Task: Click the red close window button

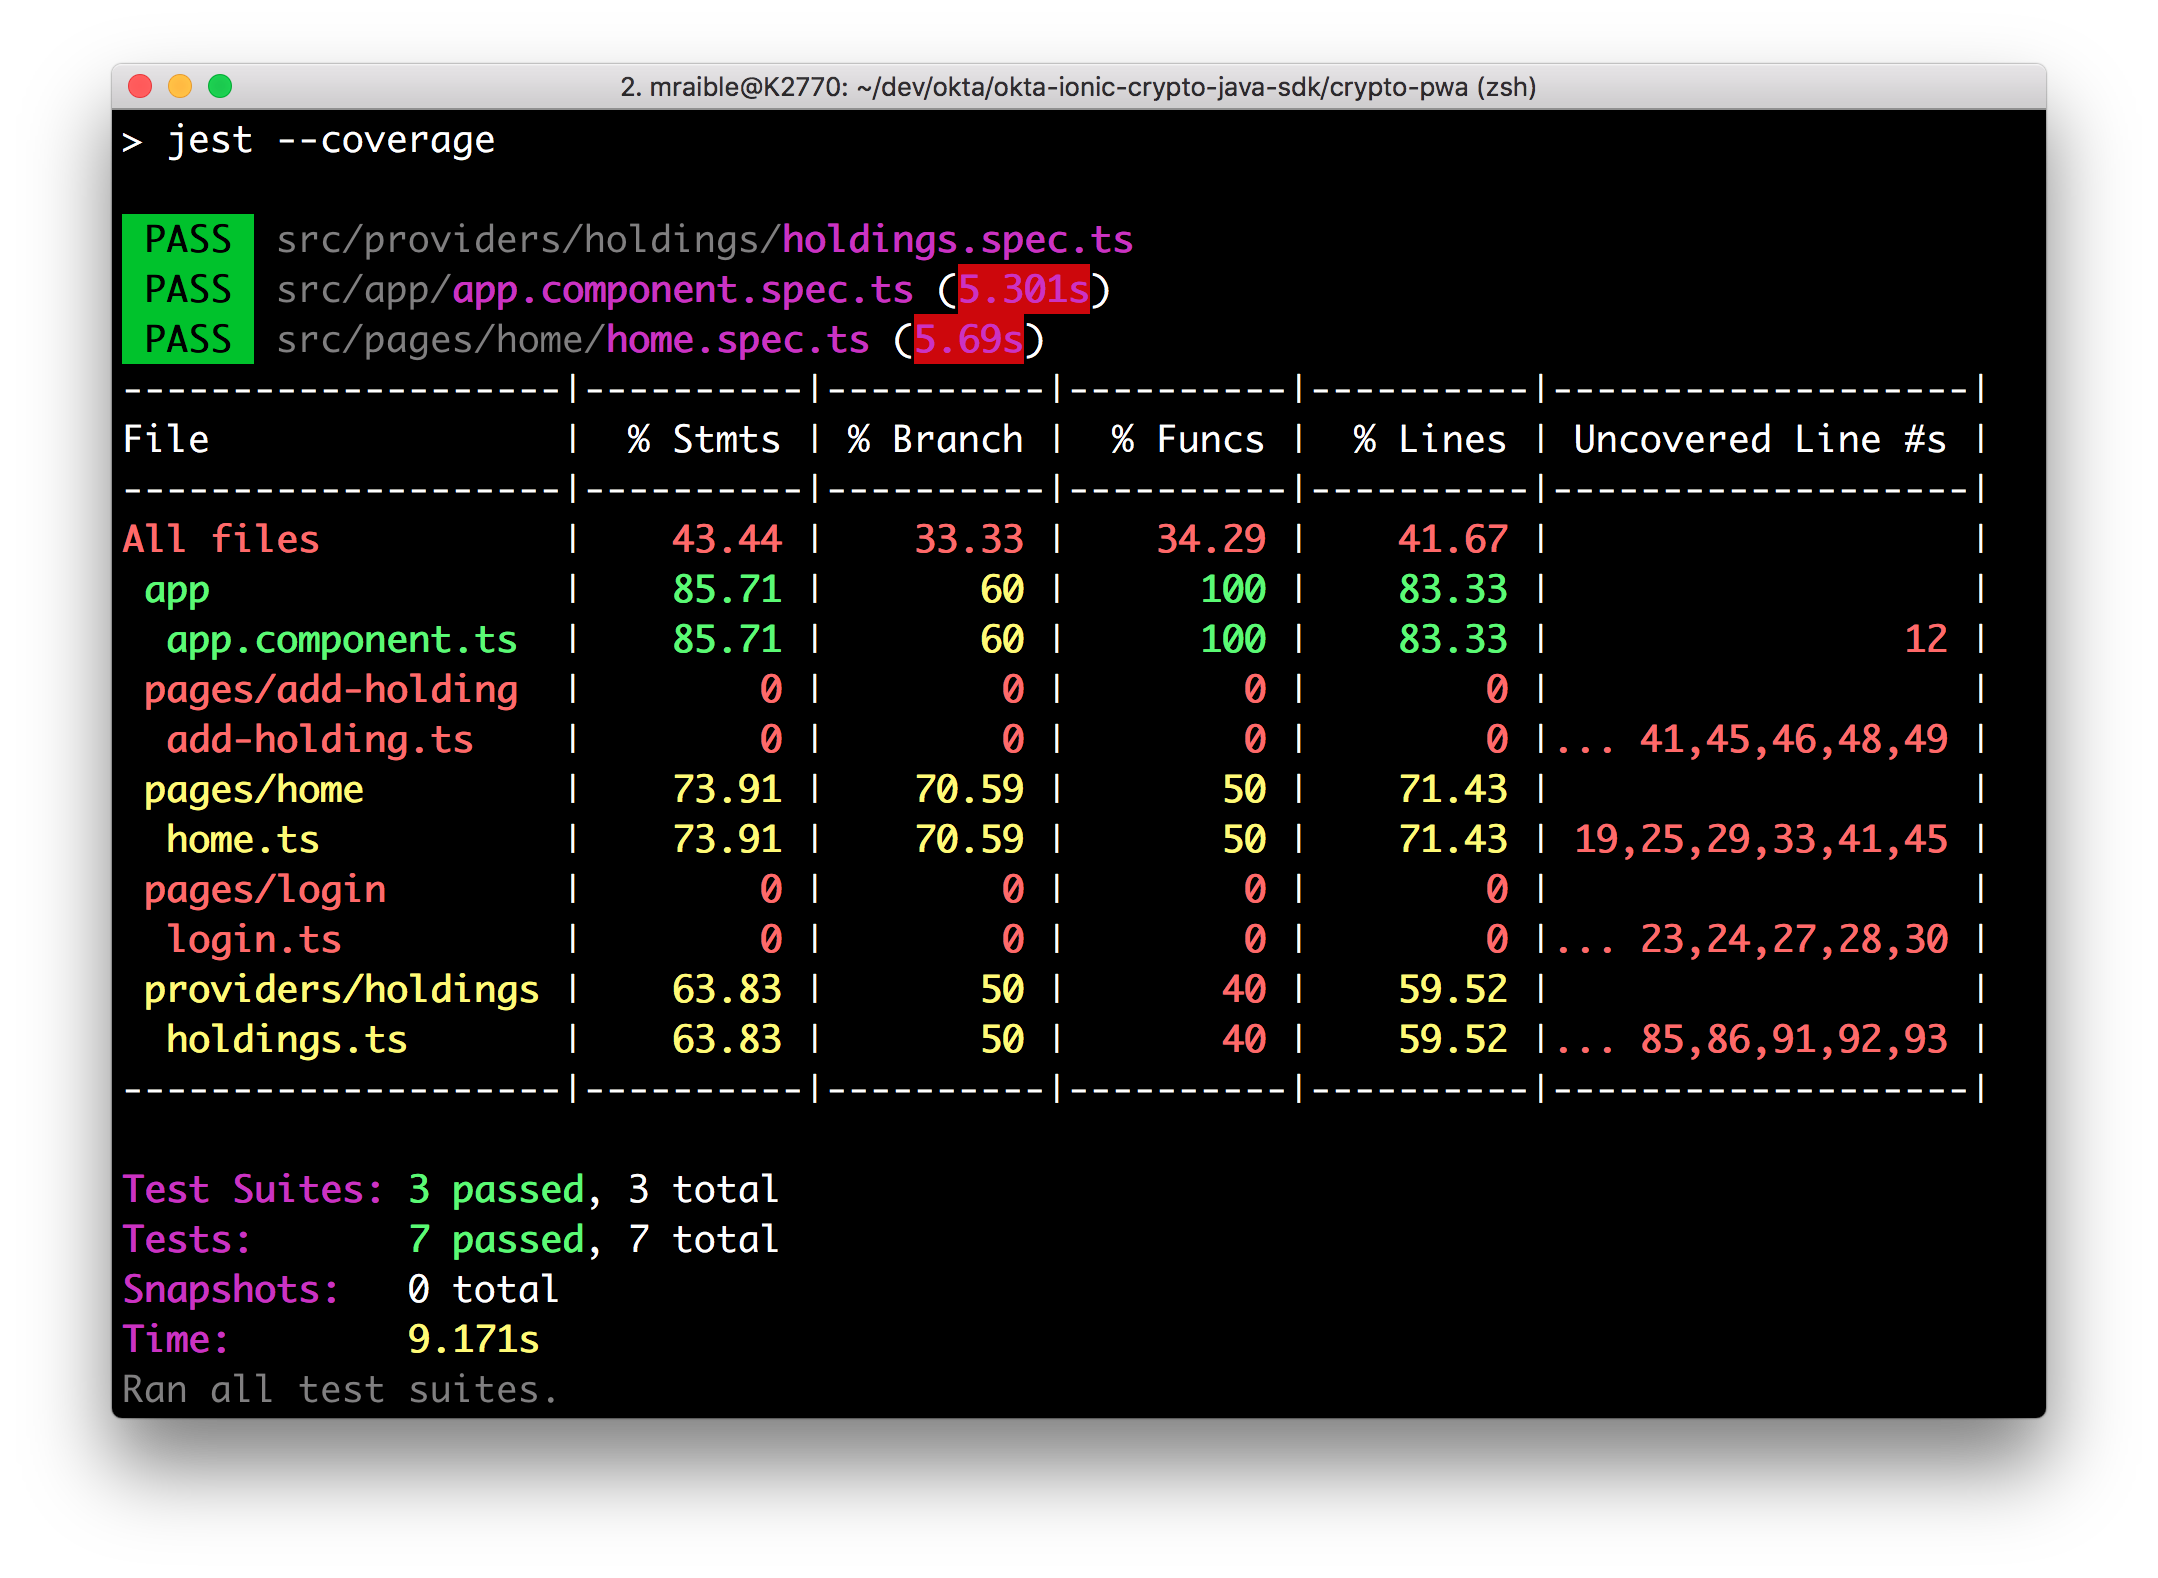Action: click(140, 87)
